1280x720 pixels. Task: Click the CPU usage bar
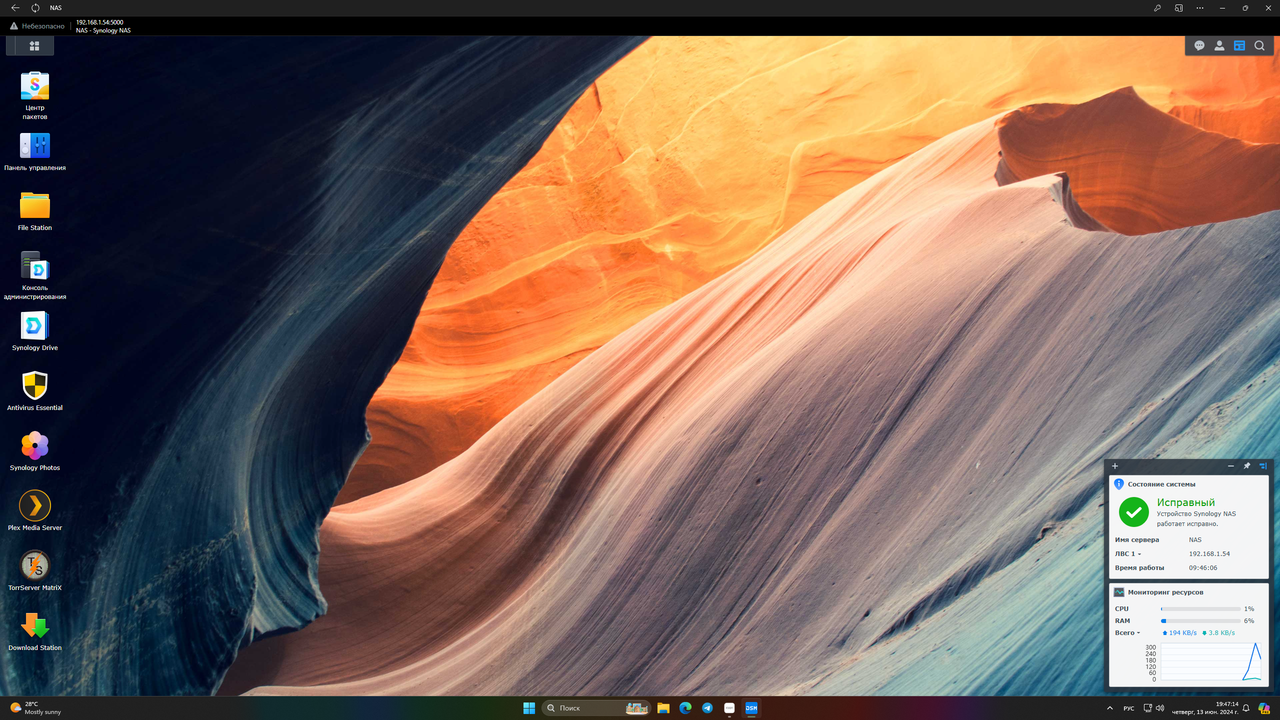point(1200,609)
